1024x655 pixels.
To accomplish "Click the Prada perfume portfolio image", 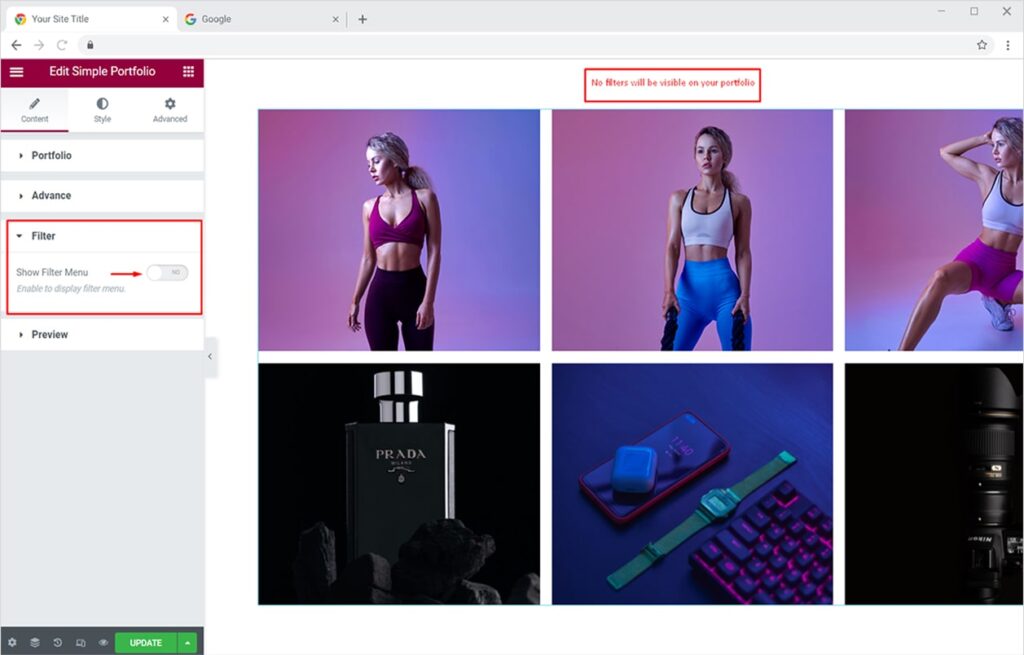I will [x=399, y=484].
